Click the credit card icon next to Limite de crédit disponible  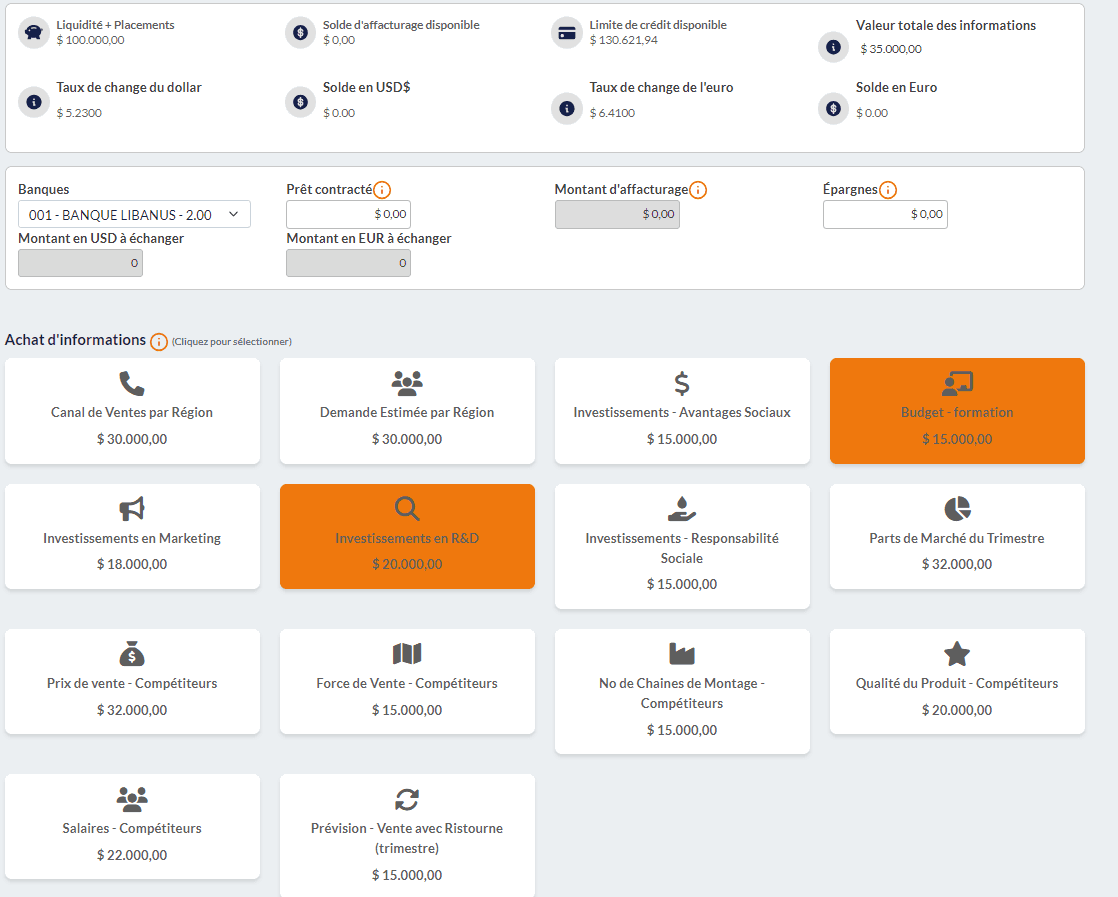coord(566,32)
